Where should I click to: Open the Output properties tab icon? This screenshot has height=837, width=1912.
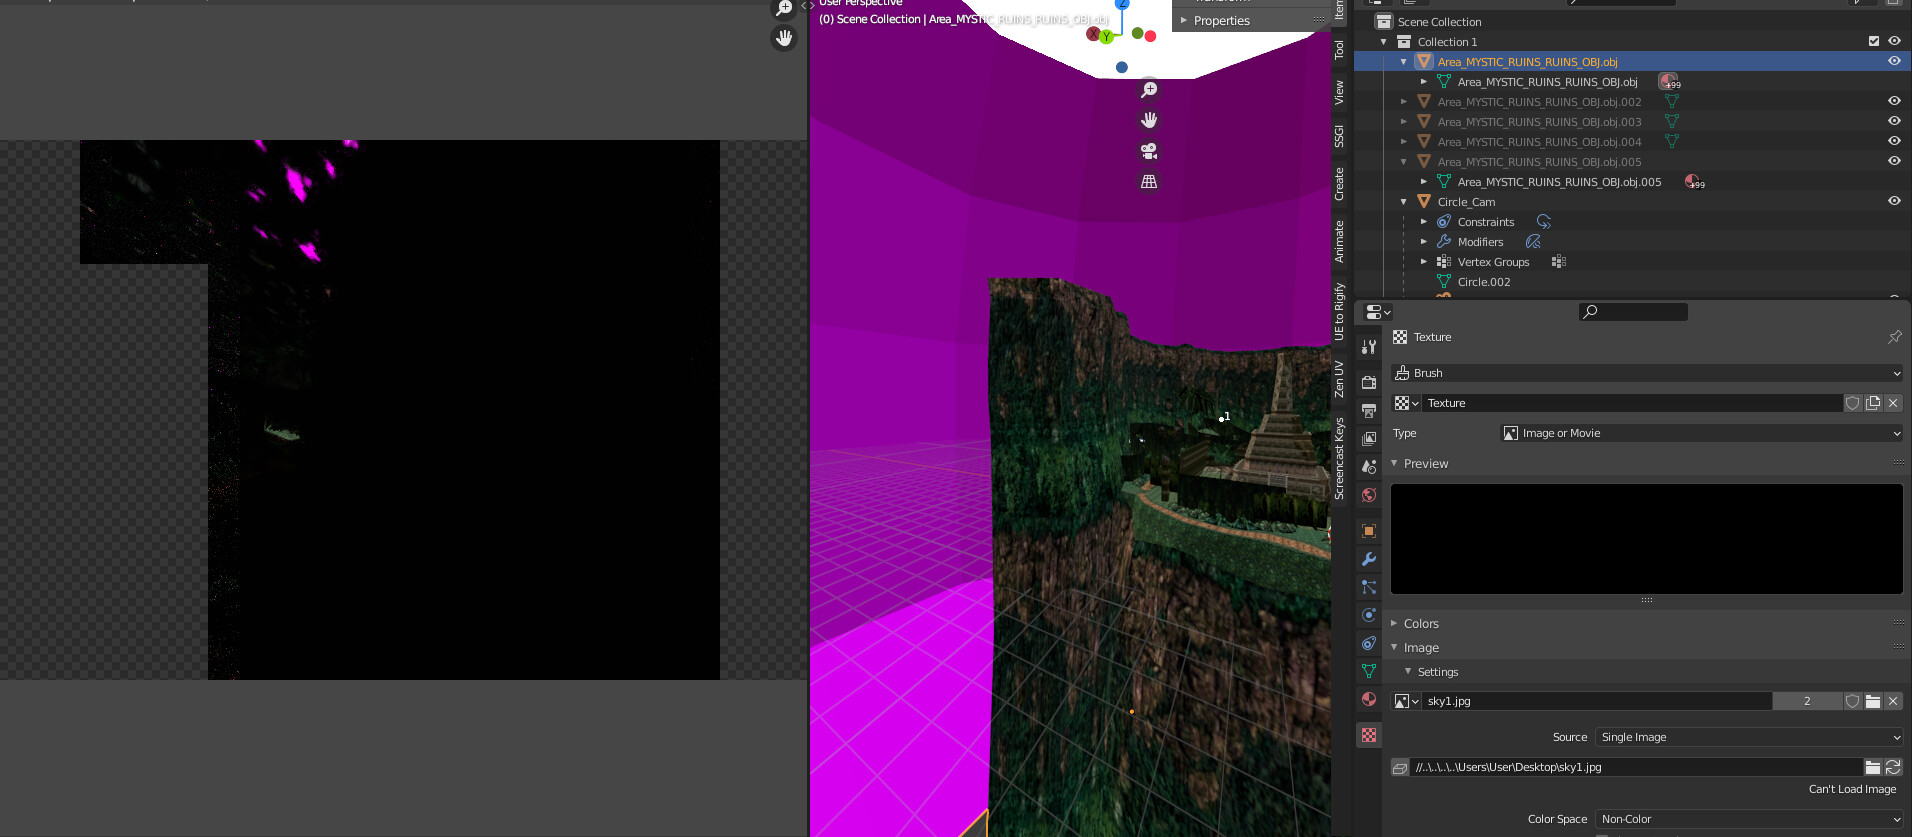[x=1369, y=410]
